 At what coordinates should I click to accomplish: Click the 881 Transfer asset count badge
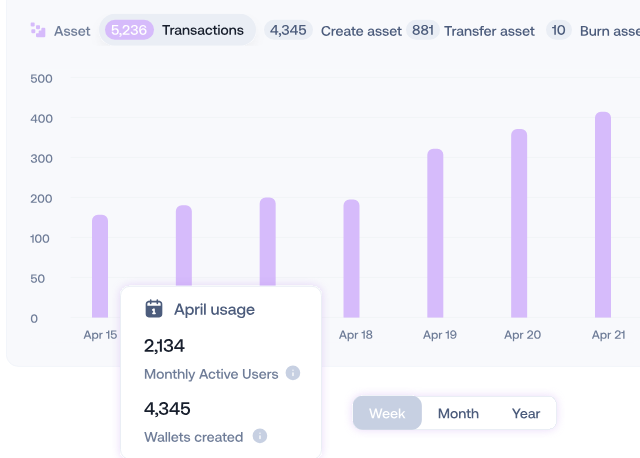423,31
